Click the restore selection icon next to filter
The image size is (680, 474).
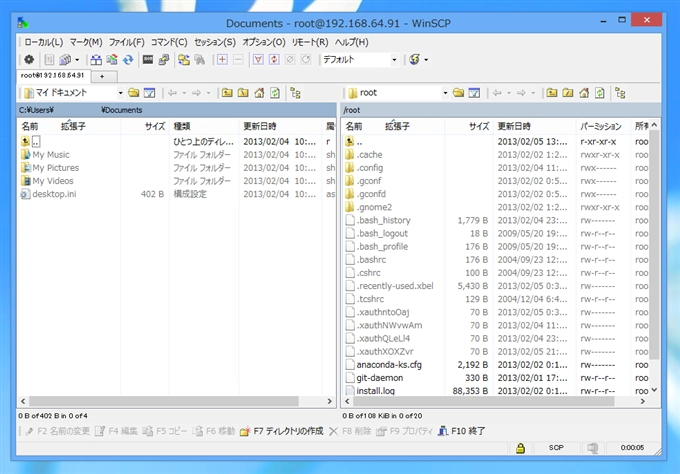pyautogui.click(x=274, y=59)
